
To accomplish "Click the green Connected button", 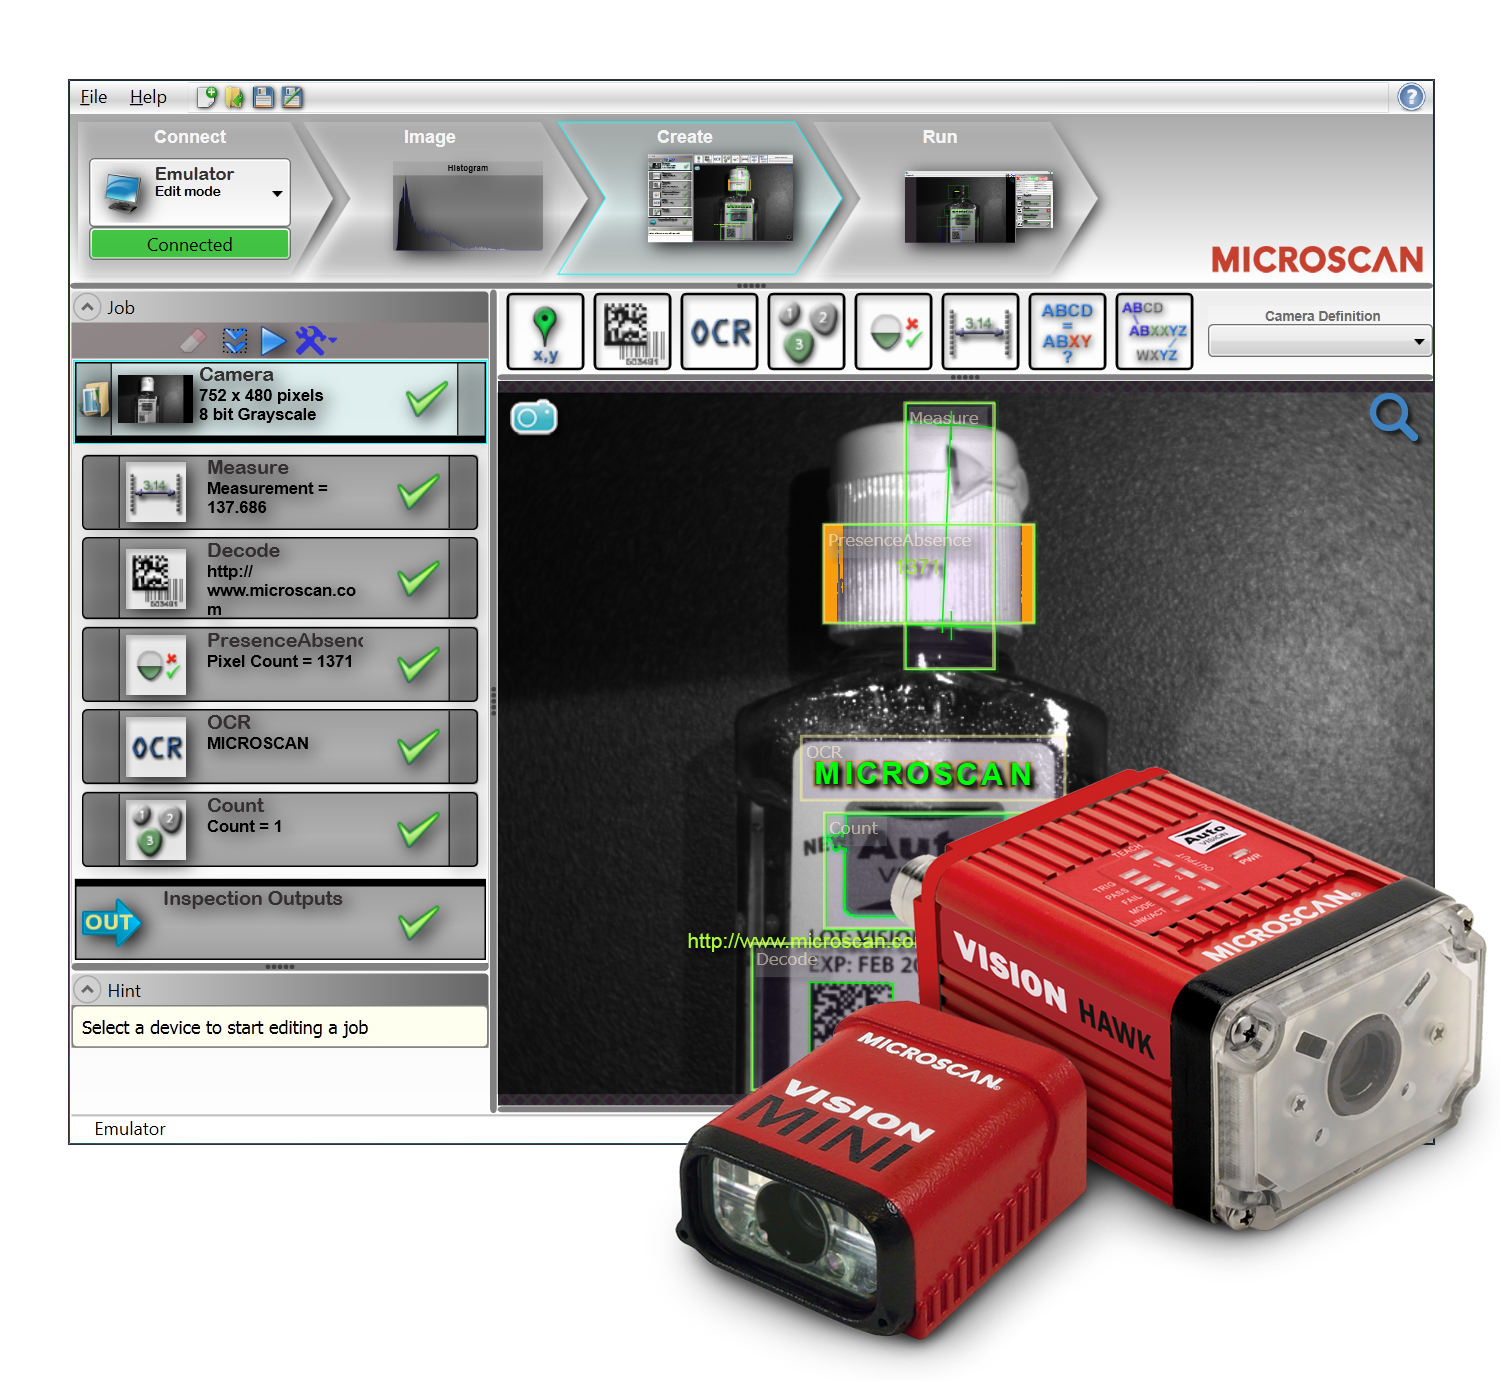I will click(189, 244).
